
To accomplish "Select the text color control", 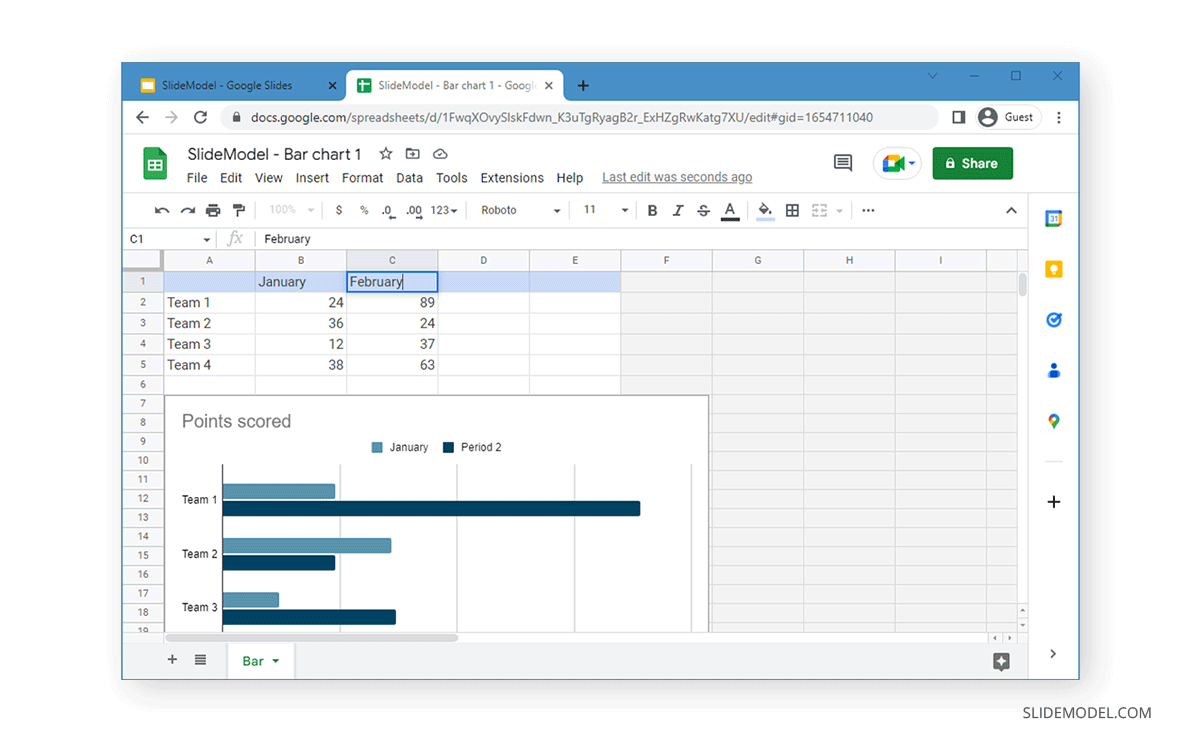I will pyautogui.click(x=730, y=210).
